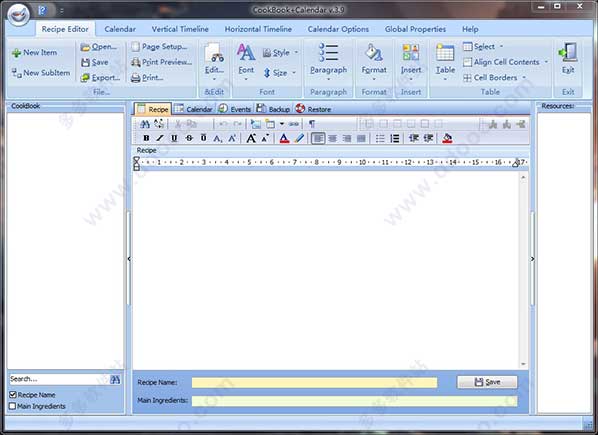
Task: Click the Recipe Name input field
Action: click(x=314, y=382)
